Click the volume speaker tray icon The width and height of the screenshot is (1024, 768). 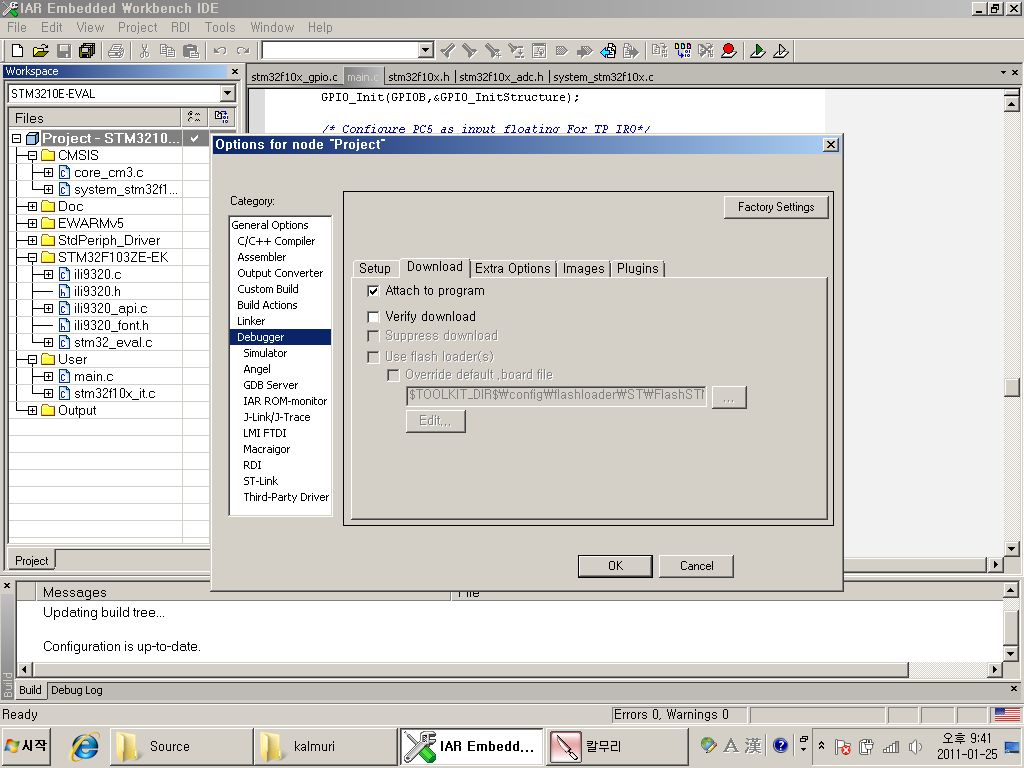(x=915, y=746)
